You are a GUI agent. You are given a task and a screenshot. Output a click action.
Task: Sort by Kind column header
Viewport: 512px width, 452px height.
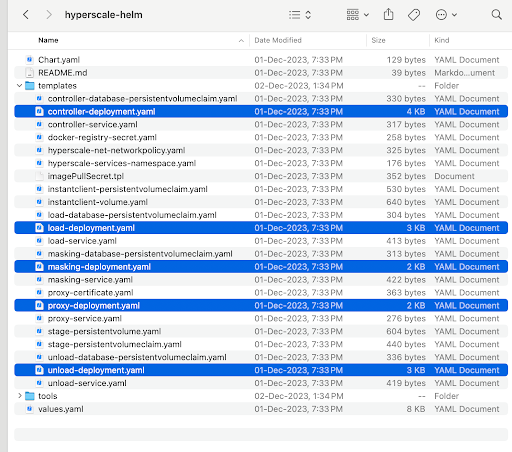pyautogui.click(x=442, y=40)
